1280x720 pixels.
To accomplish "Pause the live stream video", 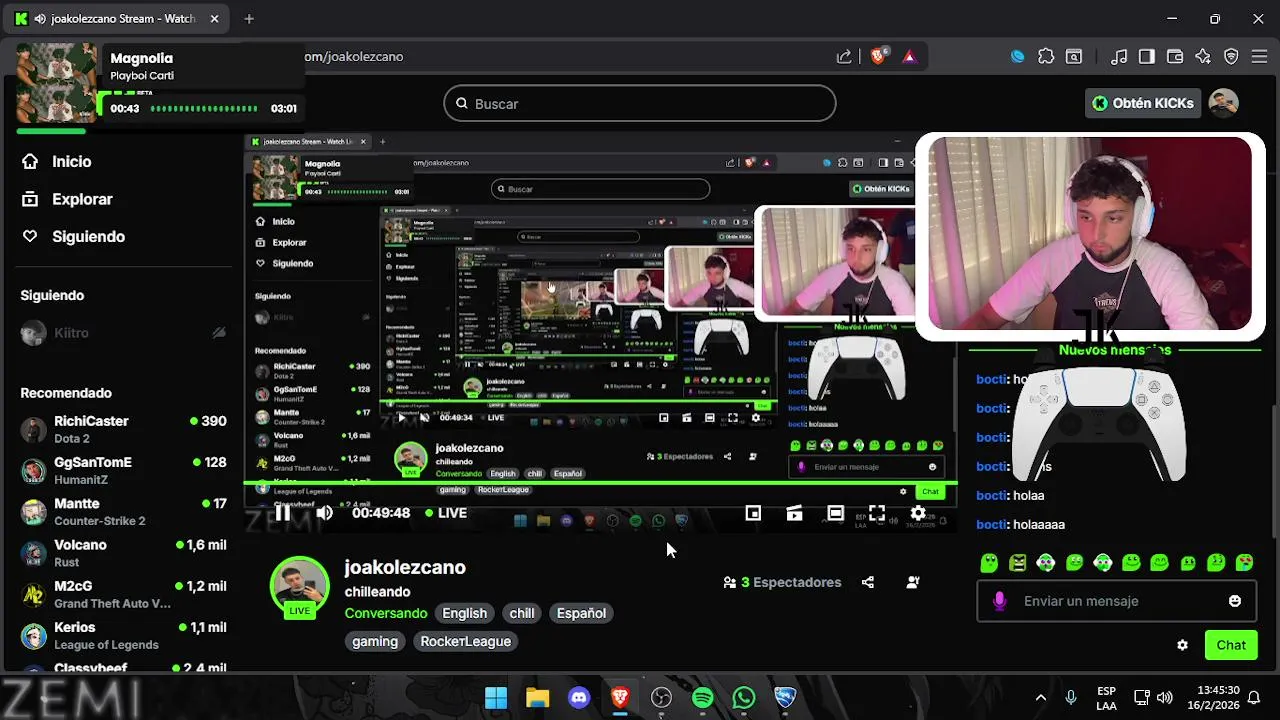I will pyautogui.click(x=283, y=513).
